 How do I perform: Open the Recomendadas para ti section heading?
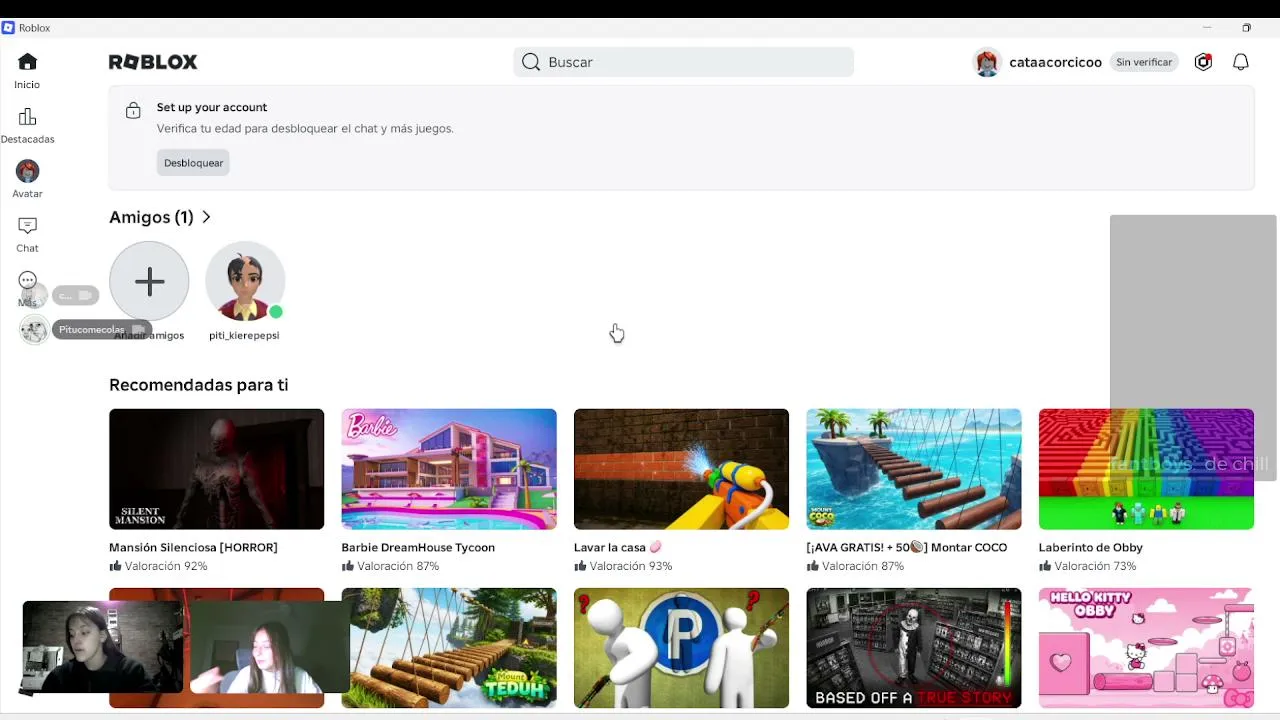198,385
